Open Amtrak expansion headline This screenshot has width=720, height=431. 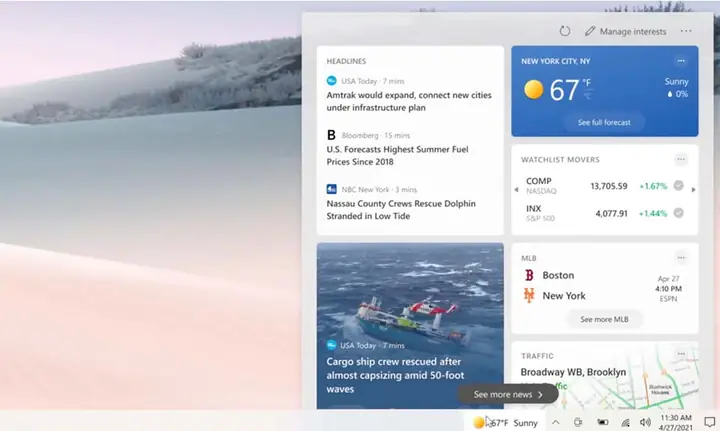pos(409,101)
